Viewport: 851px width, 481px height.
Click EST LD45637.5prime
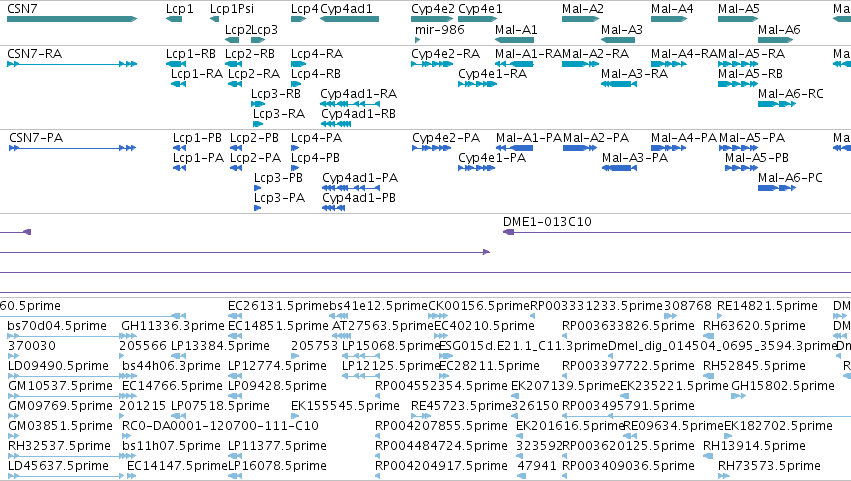59,466
